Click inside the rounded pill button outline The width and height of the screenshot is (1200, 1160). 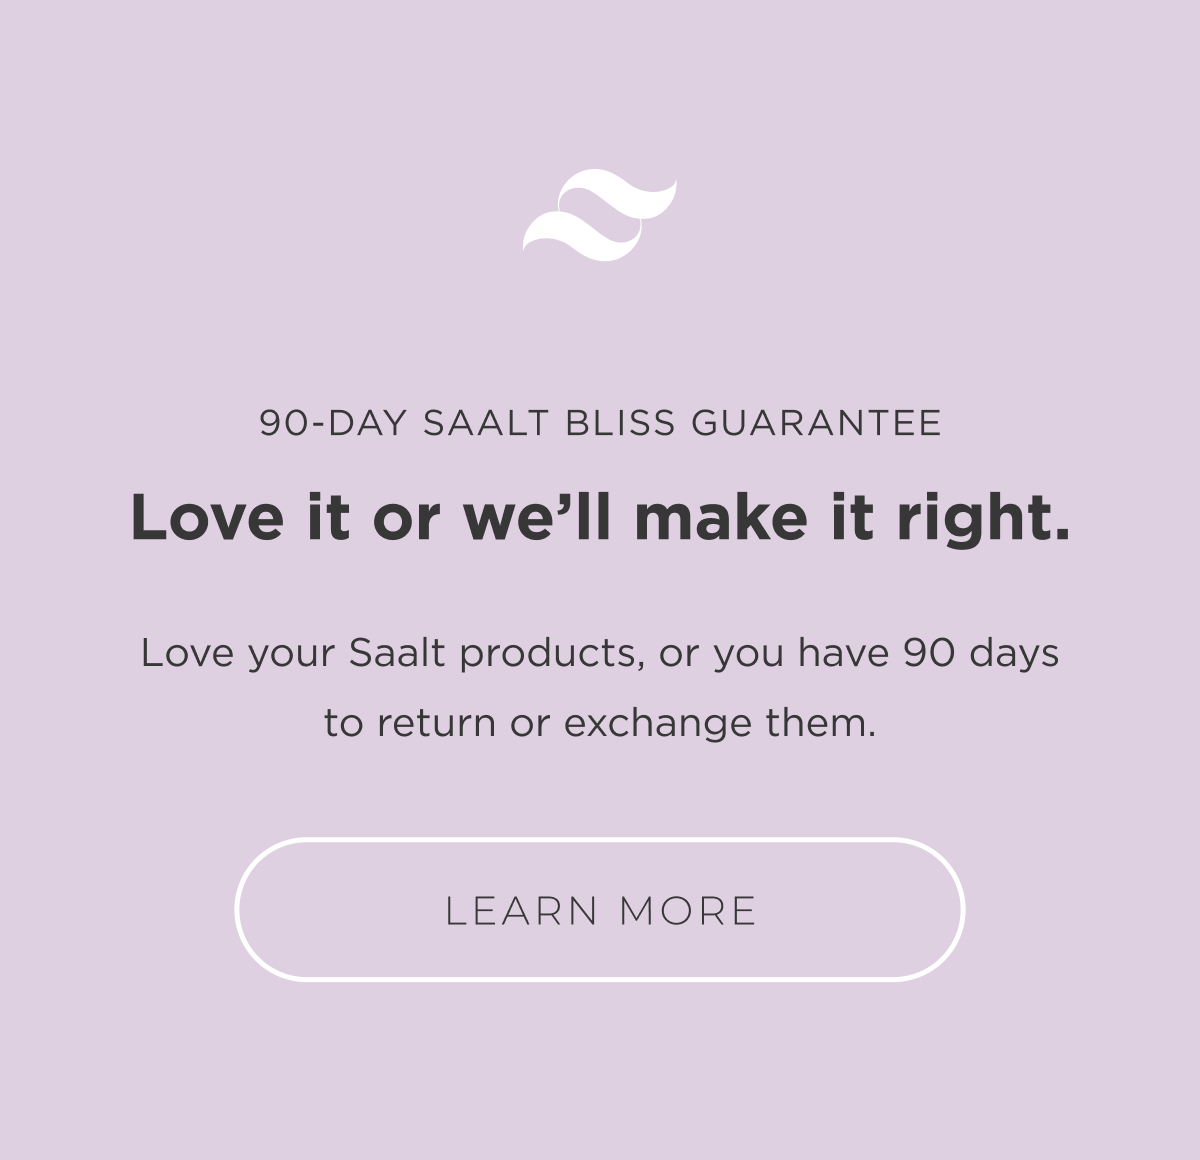(x=600, y=910)
